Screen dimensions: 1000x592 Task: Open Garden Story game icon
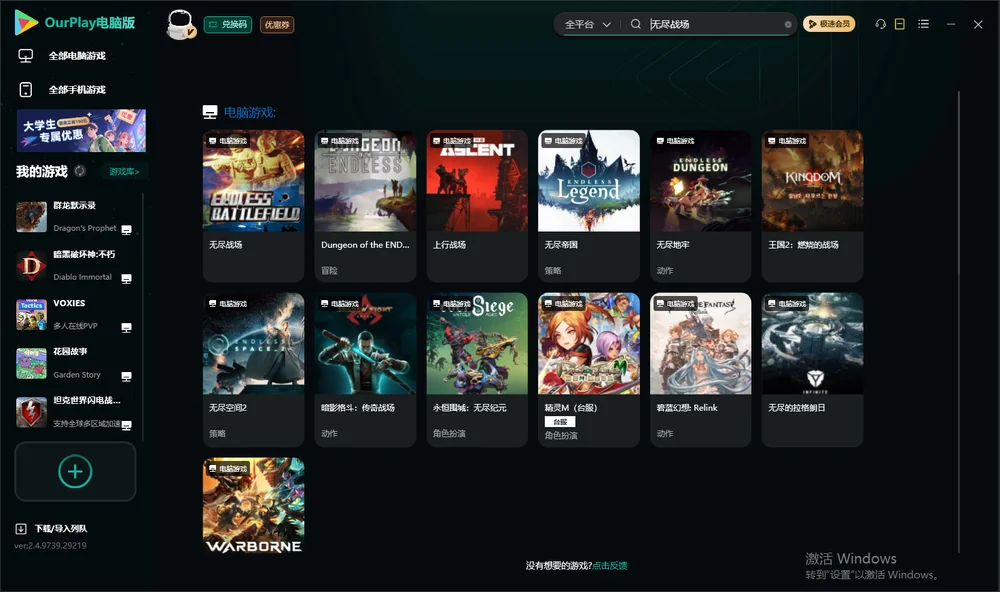31,364
